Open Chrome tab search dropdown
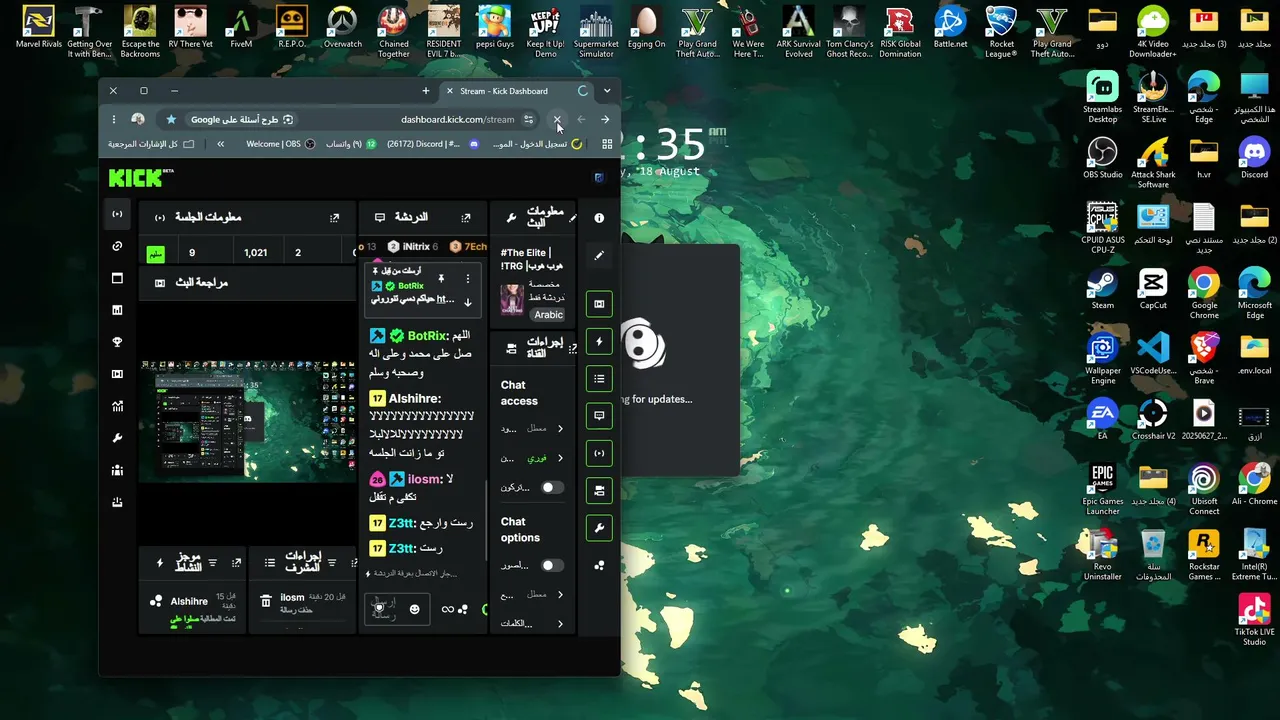Image resolution: width=1280 pixels, height=720 pixels. 607,91
